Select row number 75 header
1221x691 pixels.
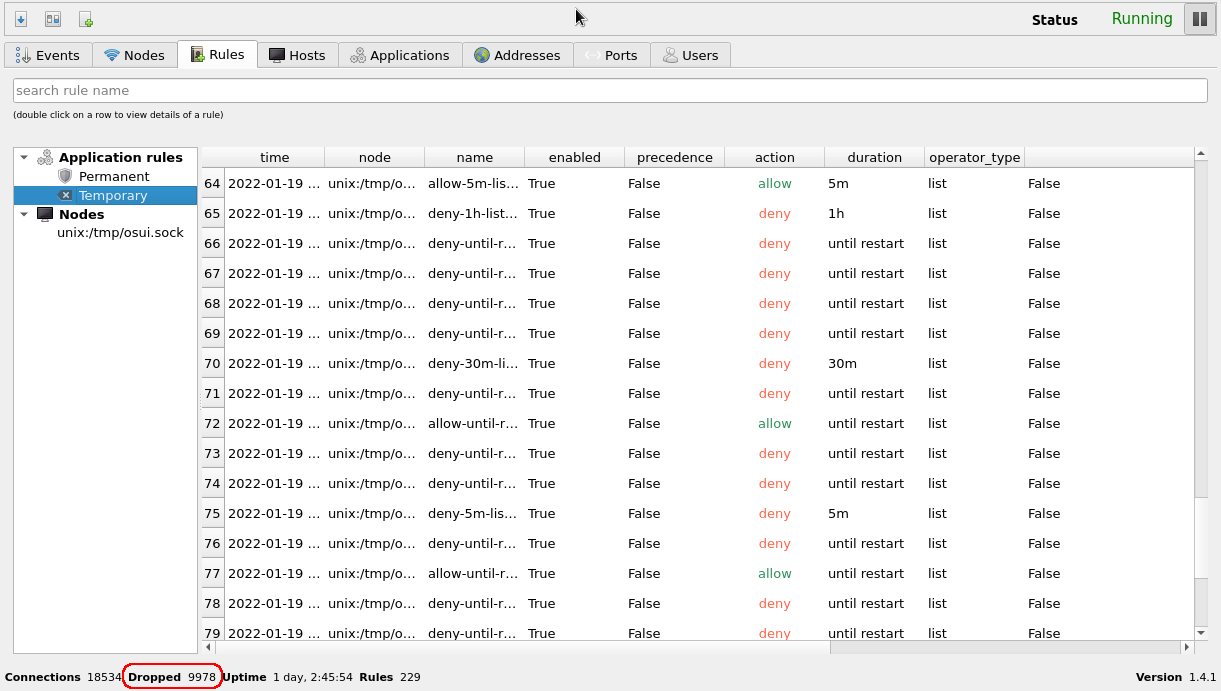click(x=213, y=514)
